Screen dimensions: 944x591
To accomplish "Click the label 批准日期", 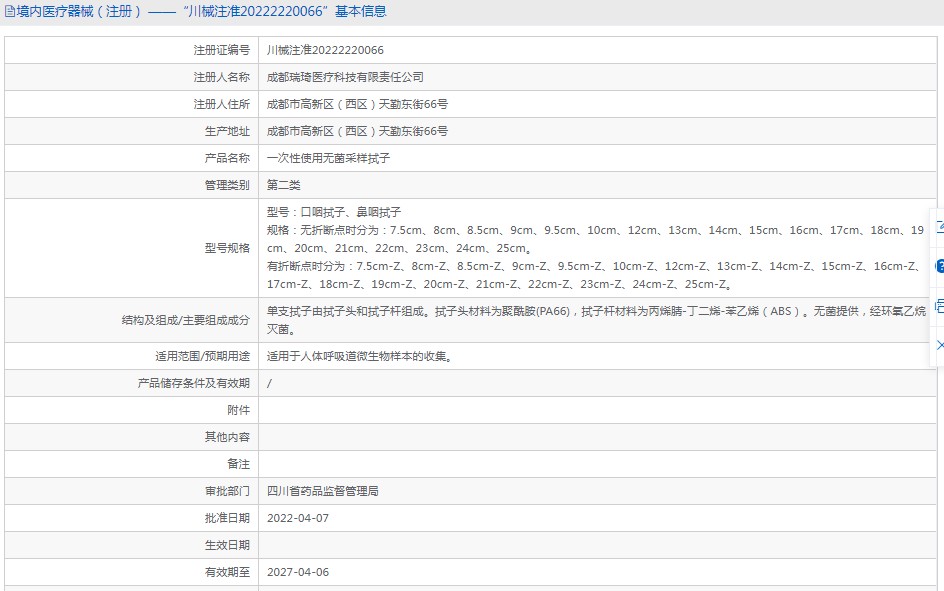I will pyautogui.click(x=227, y=518).
